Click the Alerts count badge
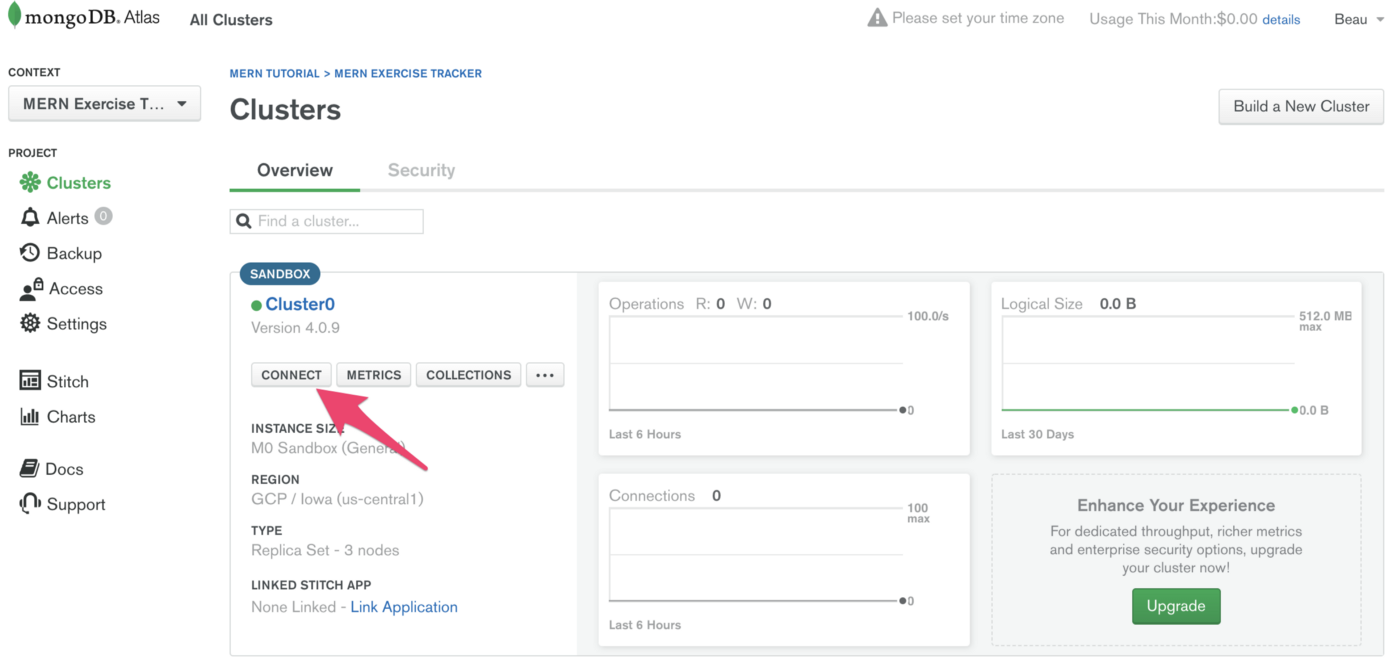 [103, 216]
